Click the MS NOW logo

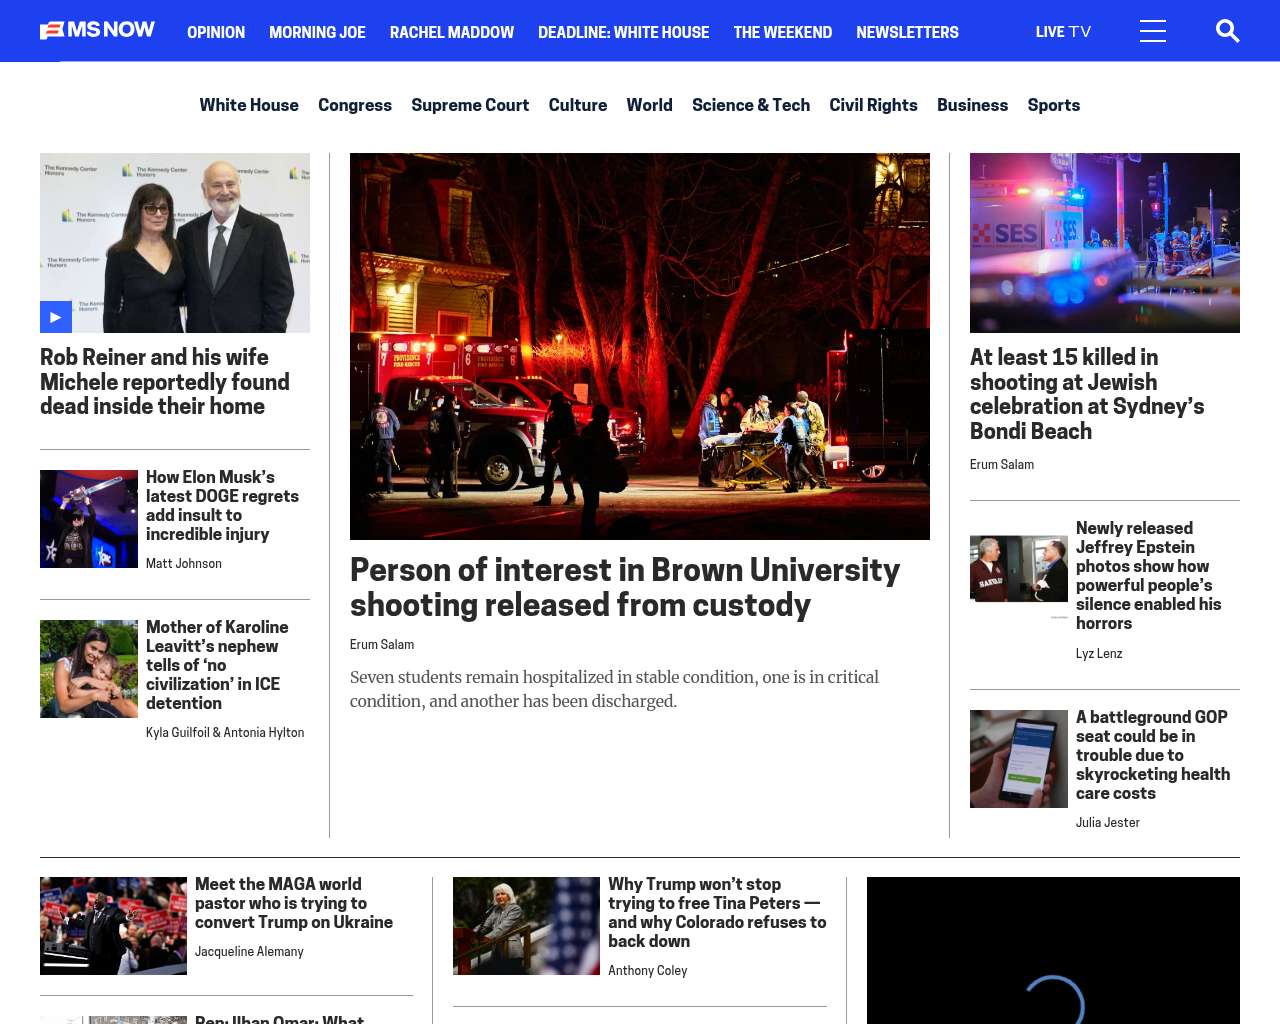coord(97,31)
